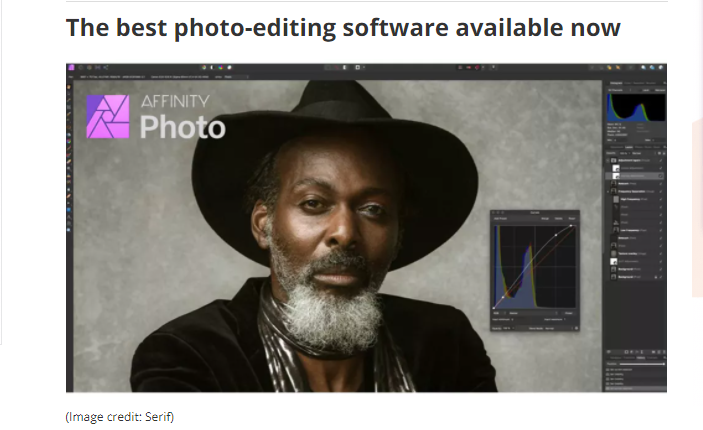
Task: Click Delete in the Curves dialog
Action: [x=558, y=218]
